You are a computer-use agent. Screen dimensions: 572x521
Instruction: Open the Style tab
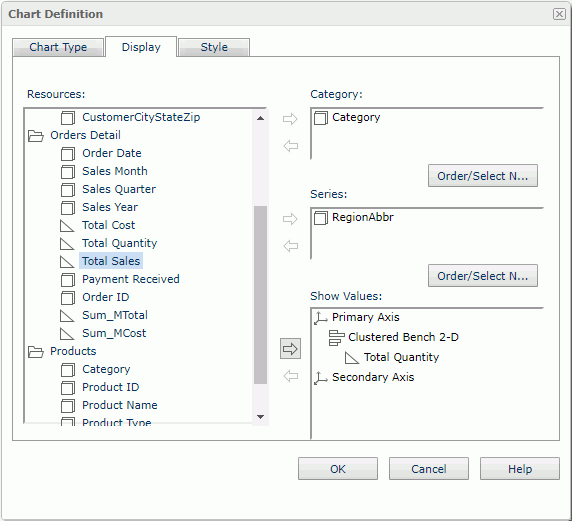tap(214, 47)
